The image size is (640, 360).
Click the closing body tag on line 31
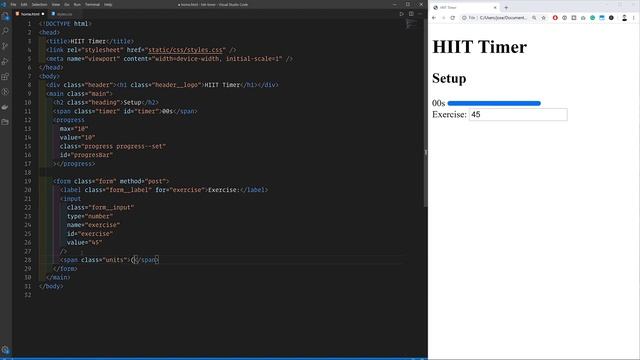pyautogui.click(x=51, y=286)
